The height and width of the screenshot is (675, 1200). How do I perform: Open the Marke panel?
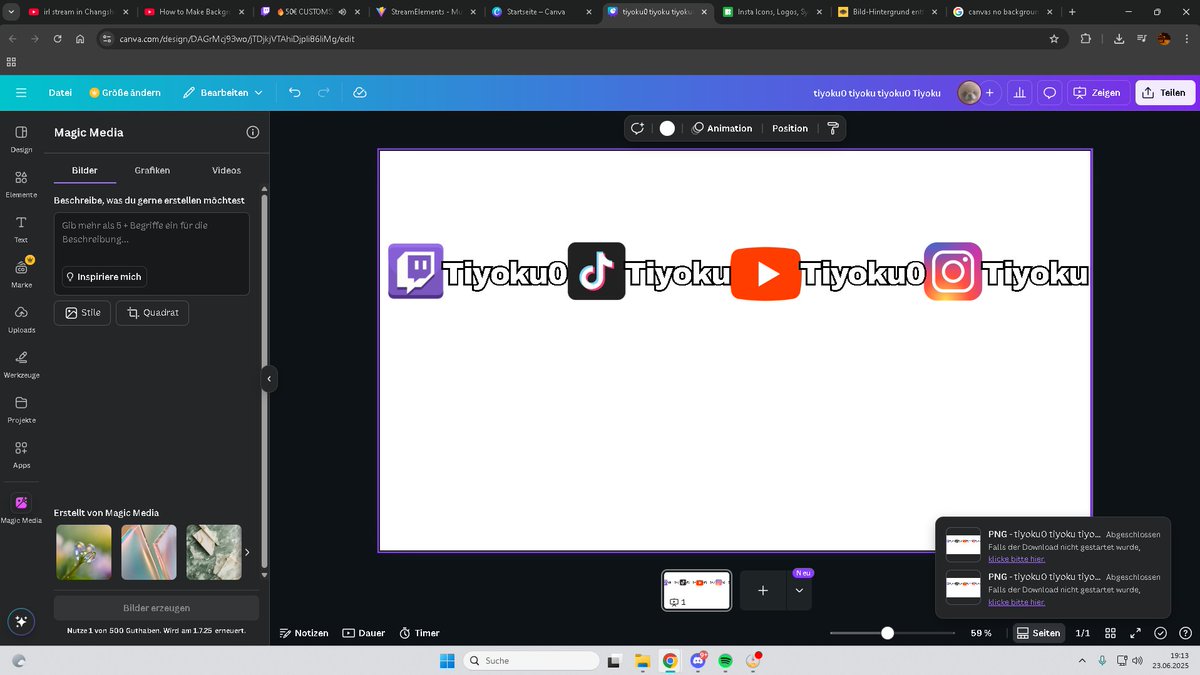point(21,274)
